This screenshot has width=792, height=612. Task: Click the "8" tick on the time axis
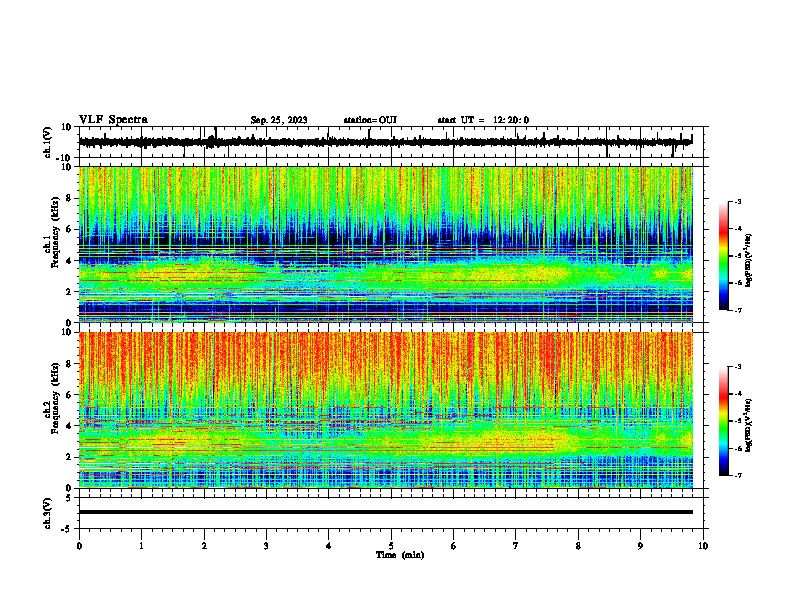tap(578, 546)
